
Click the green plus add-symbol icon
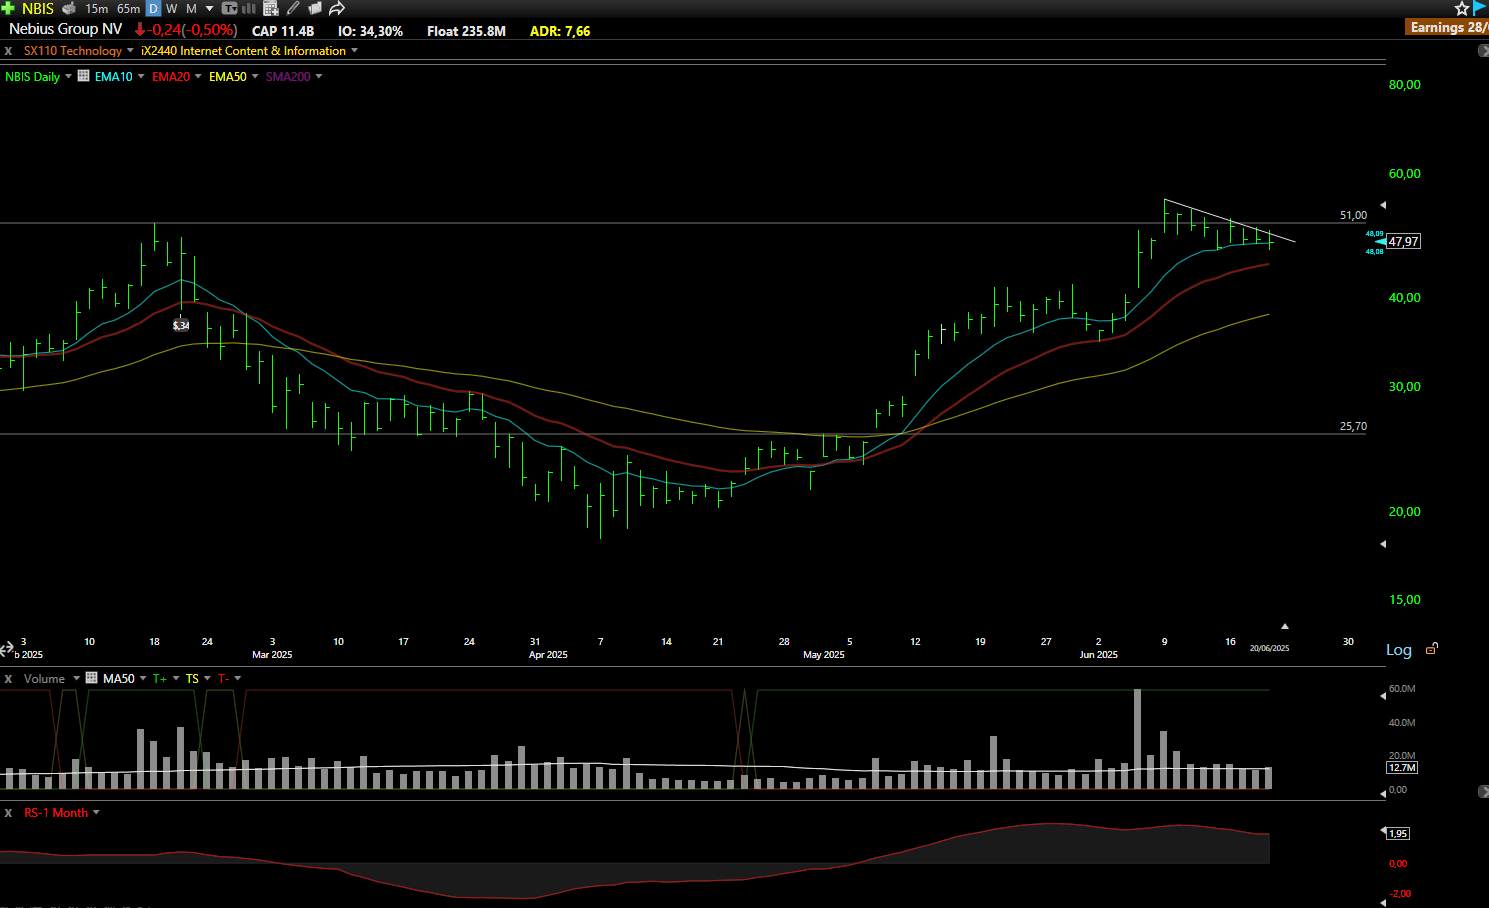coord(8,8)
